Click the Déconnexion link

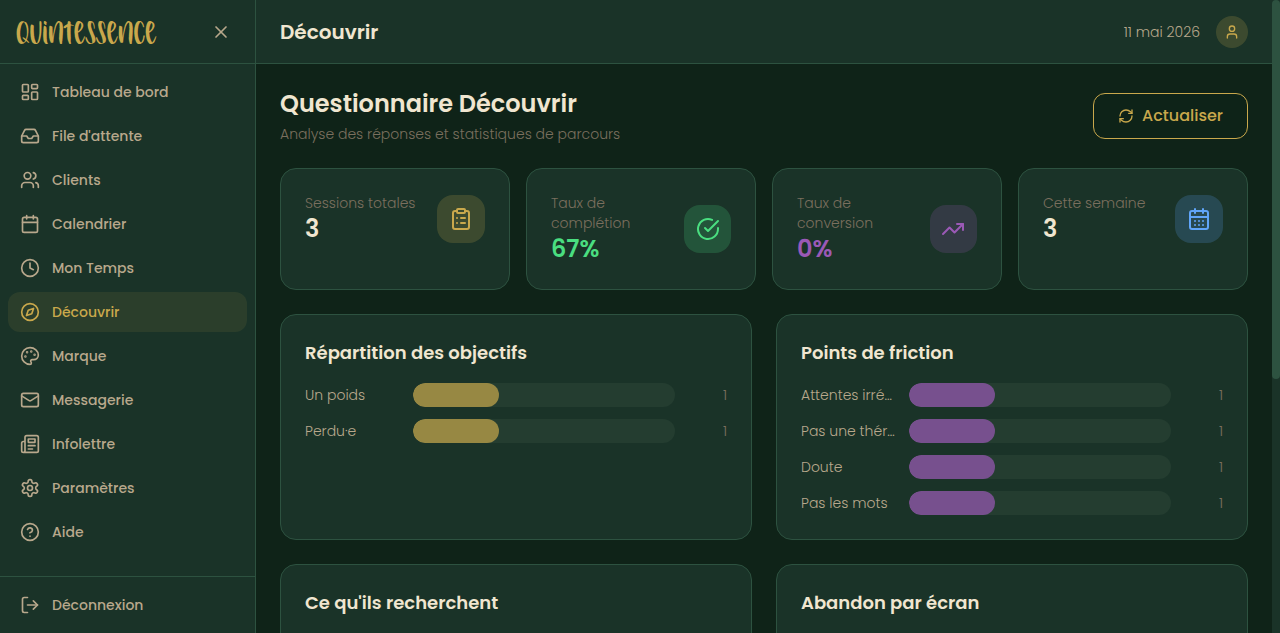[127, 605]
